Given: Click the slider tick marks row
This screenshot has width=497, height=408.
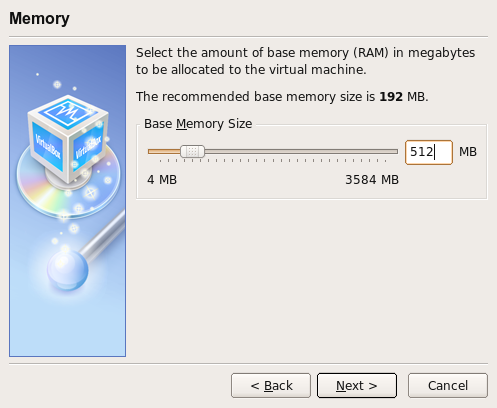Looking at the screenshot, I should coord(273,161).
